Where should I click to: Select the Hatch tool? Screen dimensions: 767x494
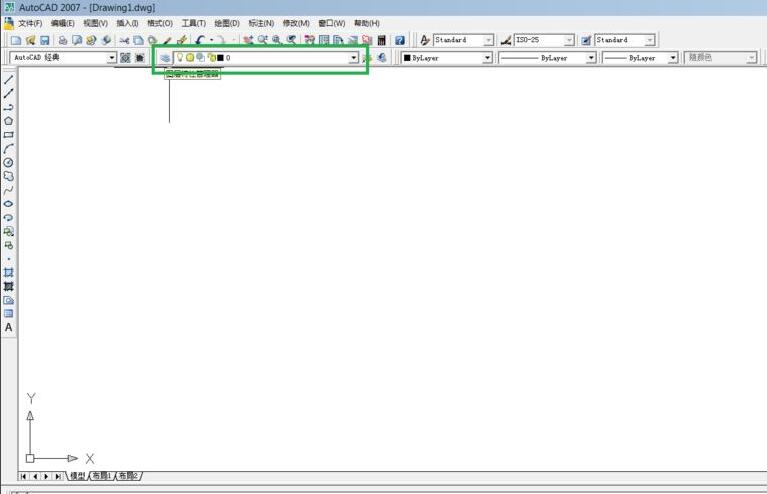click(8, 272)
